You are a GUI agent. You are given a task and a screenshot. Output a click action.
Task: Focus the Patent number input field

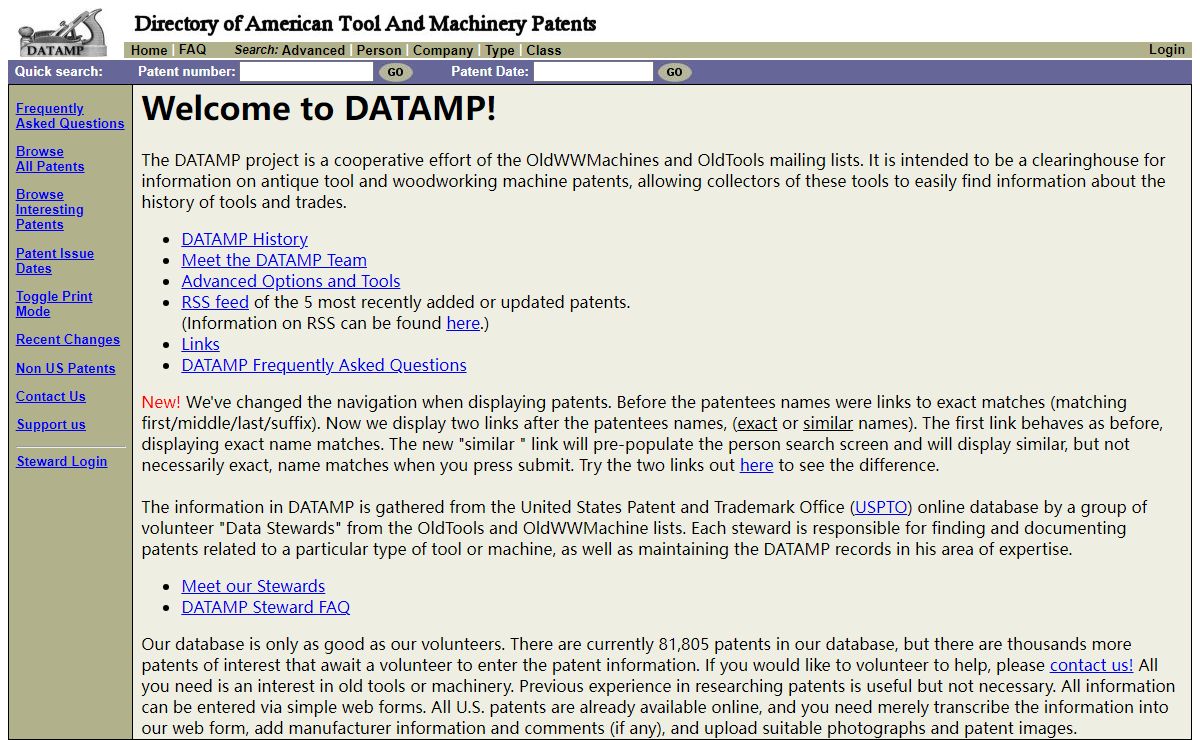tap(306, 72)
